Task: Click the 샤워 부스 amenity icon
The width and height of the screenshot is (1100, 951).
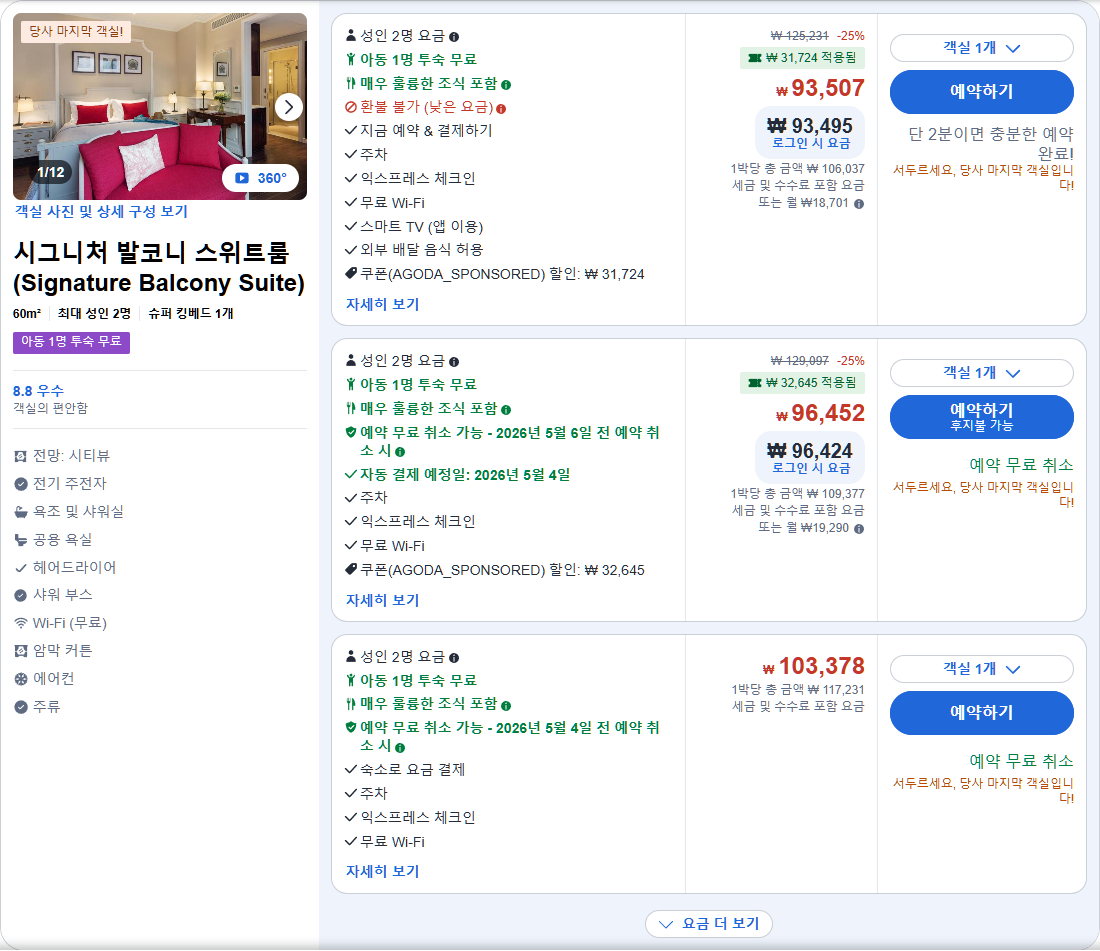Action: coord(21,595)
